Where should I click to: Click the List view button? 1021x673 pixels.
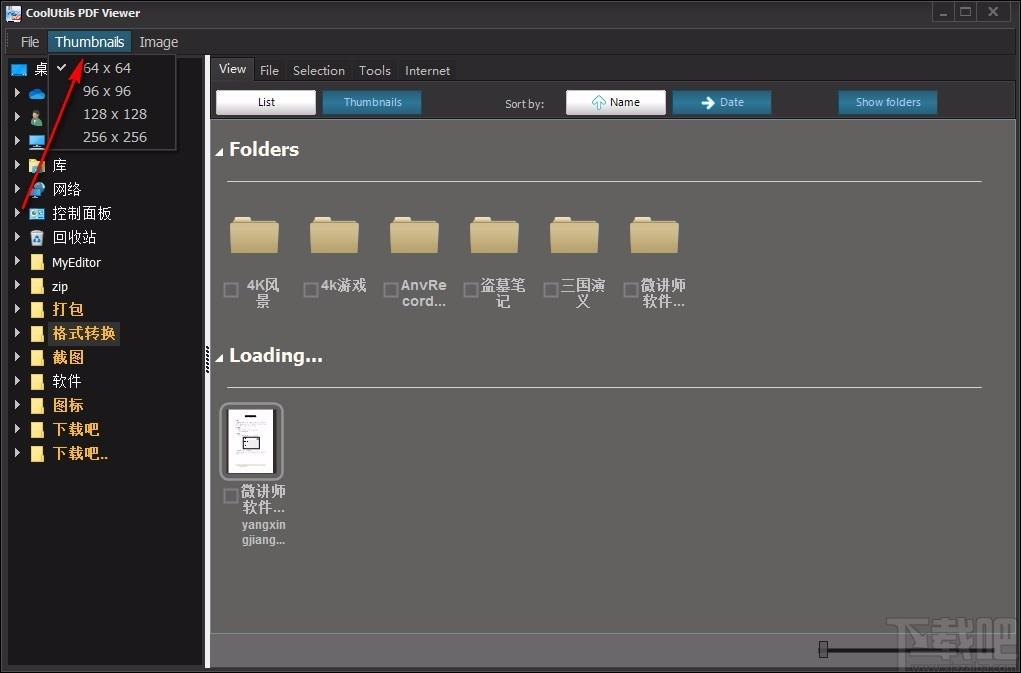coord(266,102)
